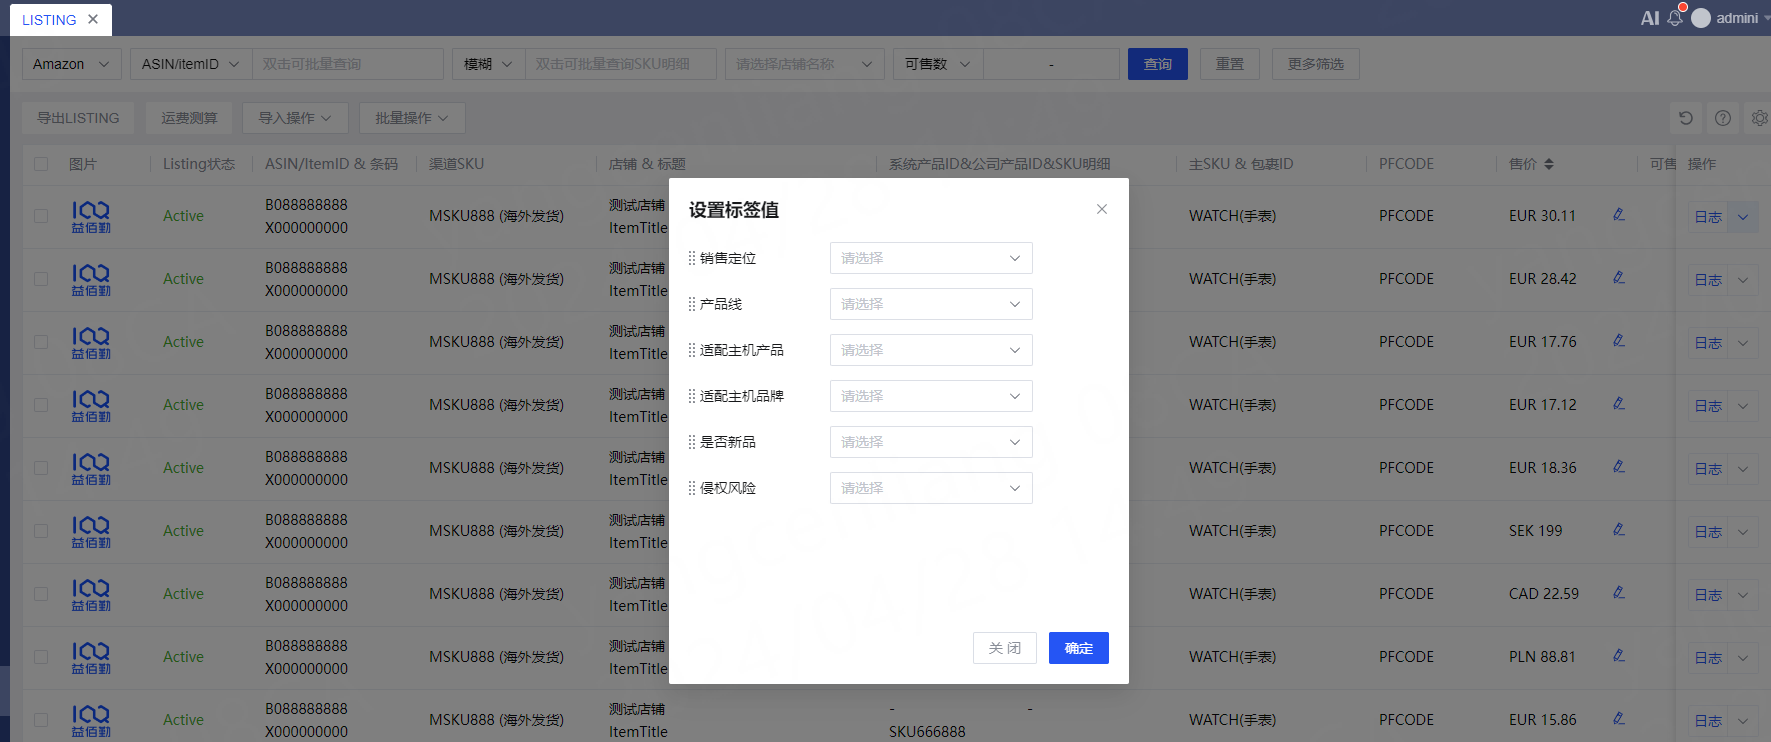Open 日志 link in EUR 30.11 row
The height and width of the screenshot is (742, 1771).
(x=1707, y=217)
